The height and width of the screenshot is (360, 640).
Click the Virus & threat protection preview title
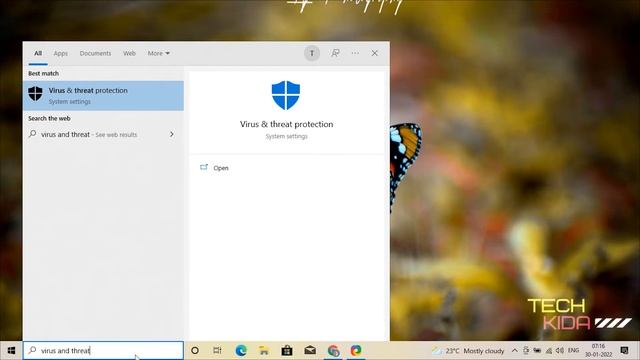[x=286, y=124]
